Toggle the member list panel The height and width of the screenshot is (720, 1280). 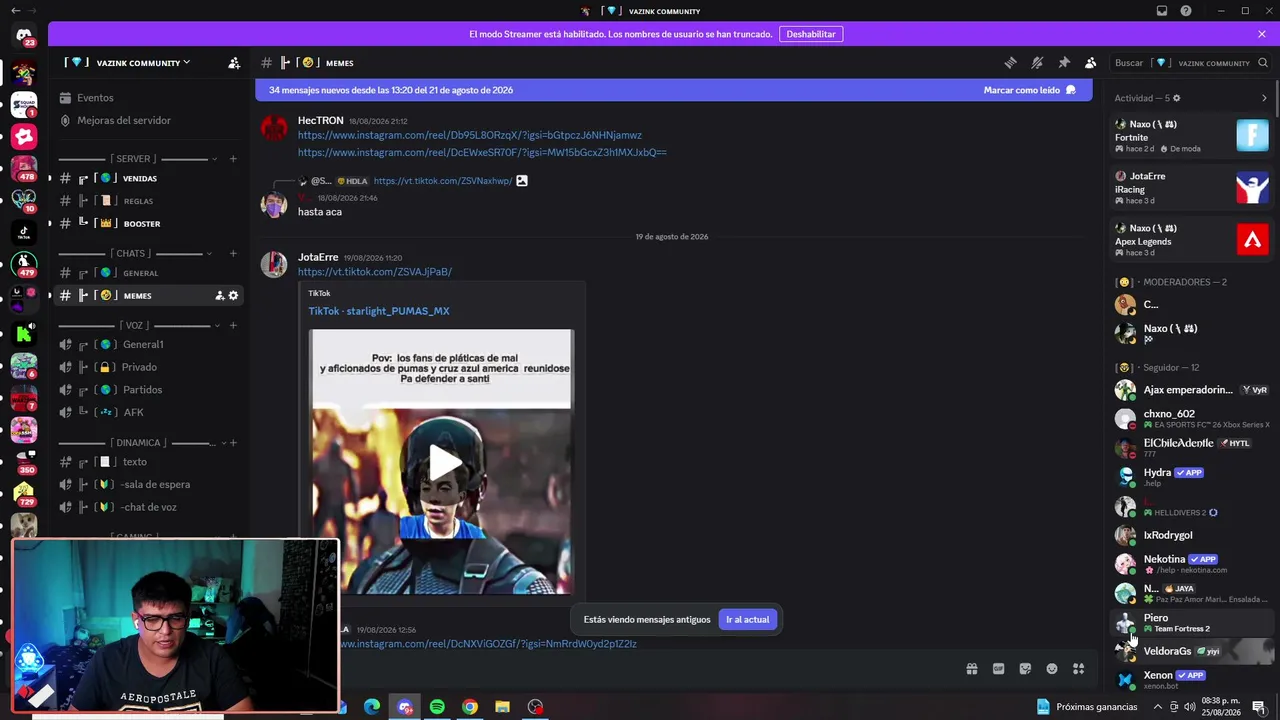(1091, 63)
